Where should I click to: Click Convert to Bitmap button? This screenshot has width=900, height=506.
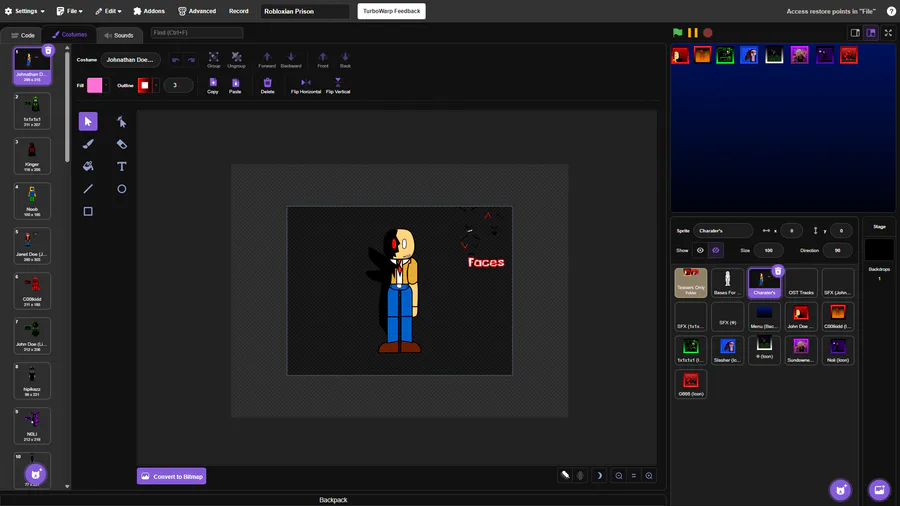(x=172, y=476)
